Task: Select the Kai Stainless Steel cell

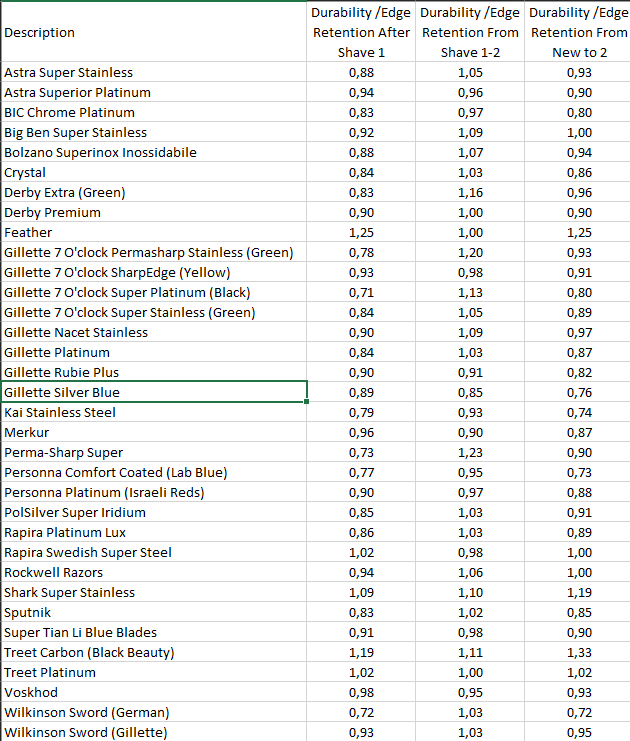Action: [x=154, y=413]
